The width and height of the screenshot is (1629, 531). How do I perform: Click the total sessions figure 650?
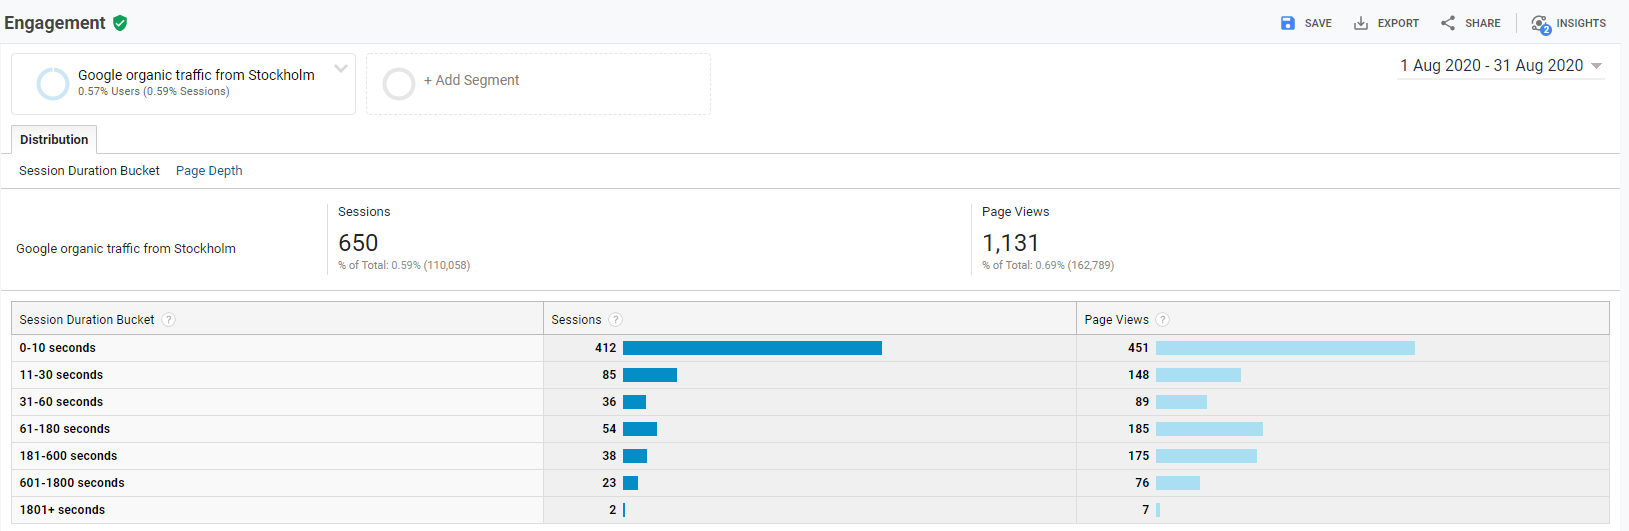pyautogui.click(x=358, y=243)
